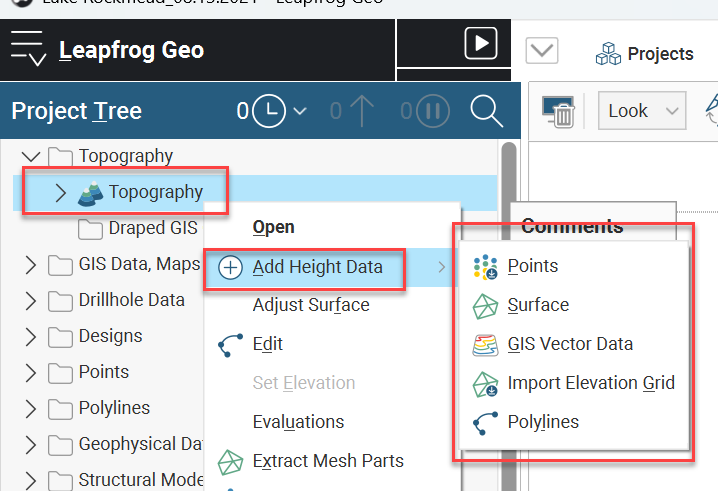
Task: Open the Project Tree search magnifier
Action: (x=486, y=111)
